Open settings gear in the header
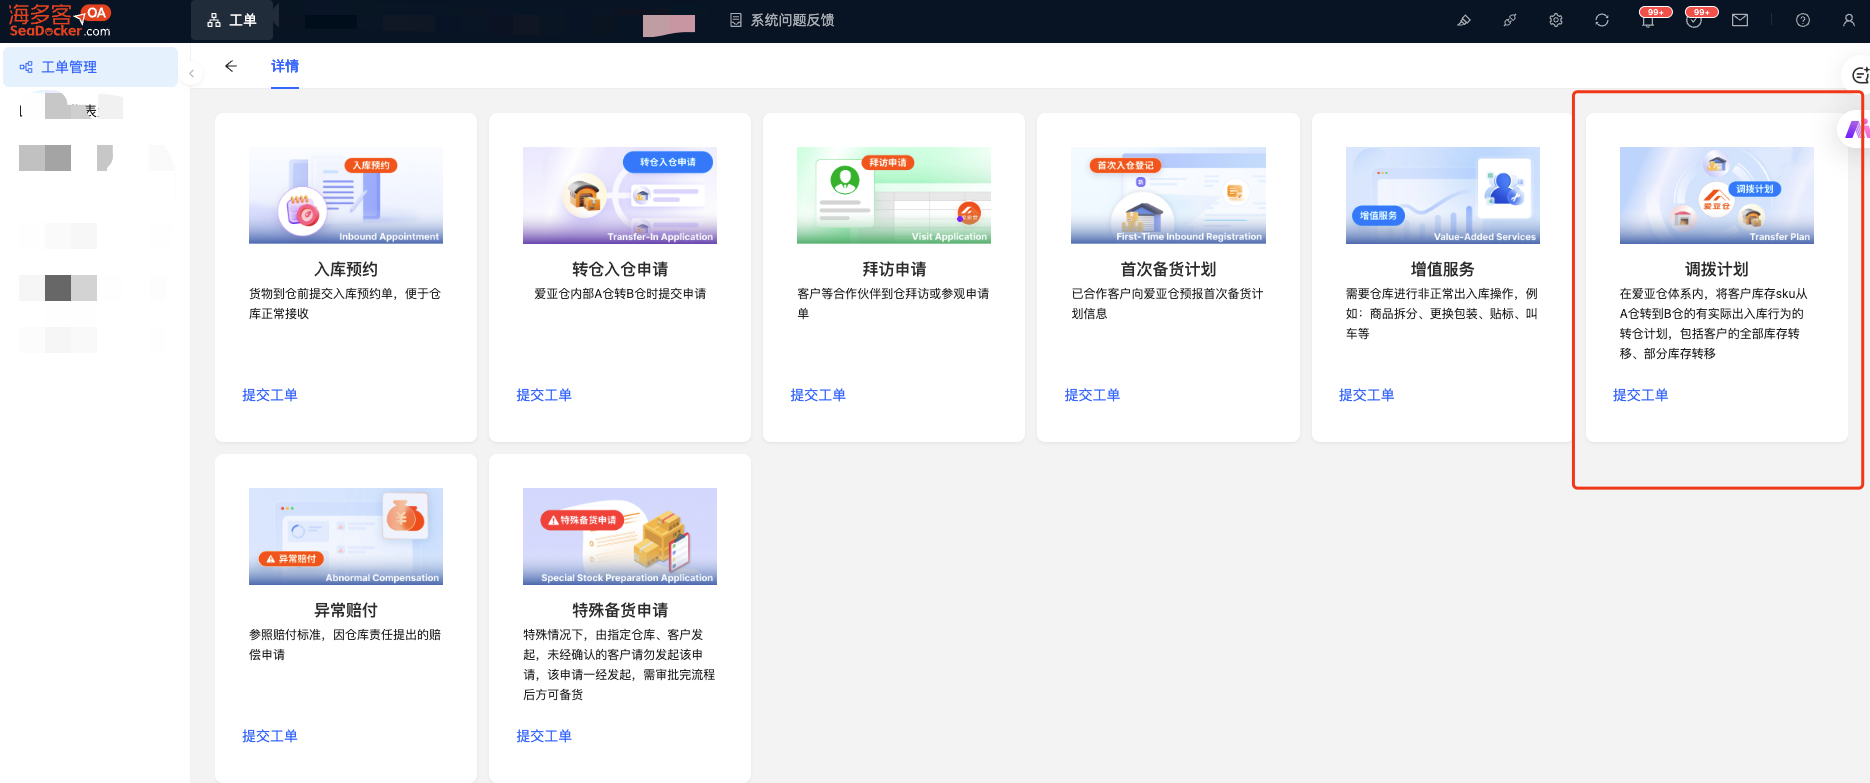Image resolution: width=1870 pixels, height=783 pixels. pyautogui.click(x=1556, y=20)
